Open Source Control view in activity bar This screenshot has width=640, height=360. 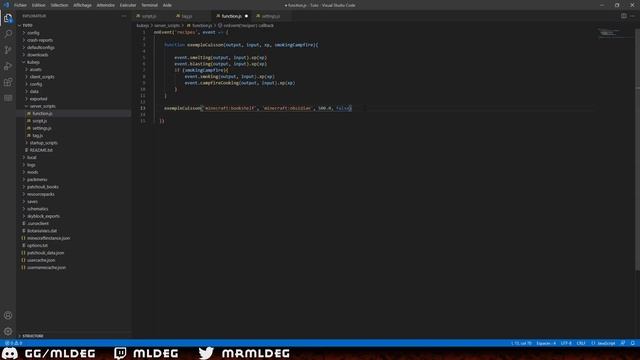(x=8, y=50)
